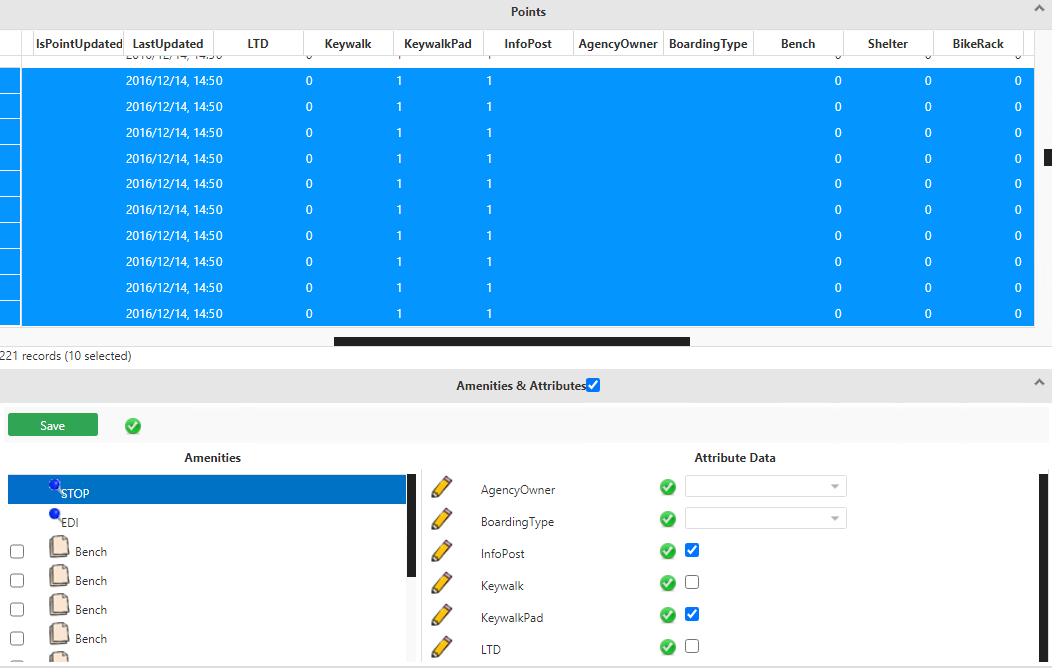Screen dimensions: 1052x668
Task: Click the Save button
Action: [52, 424]
